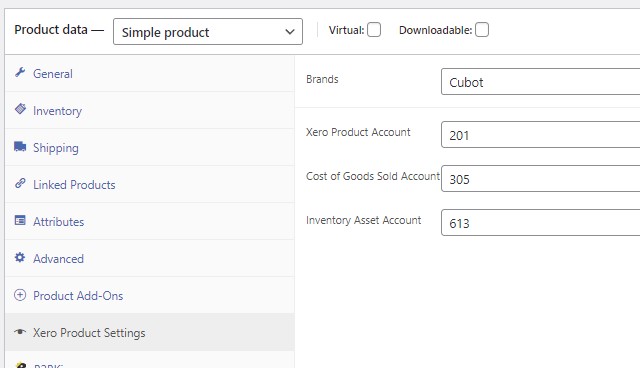Click the Inventory tag icon
The width and height of the screenshot is (640, 368).
(20, 109)
